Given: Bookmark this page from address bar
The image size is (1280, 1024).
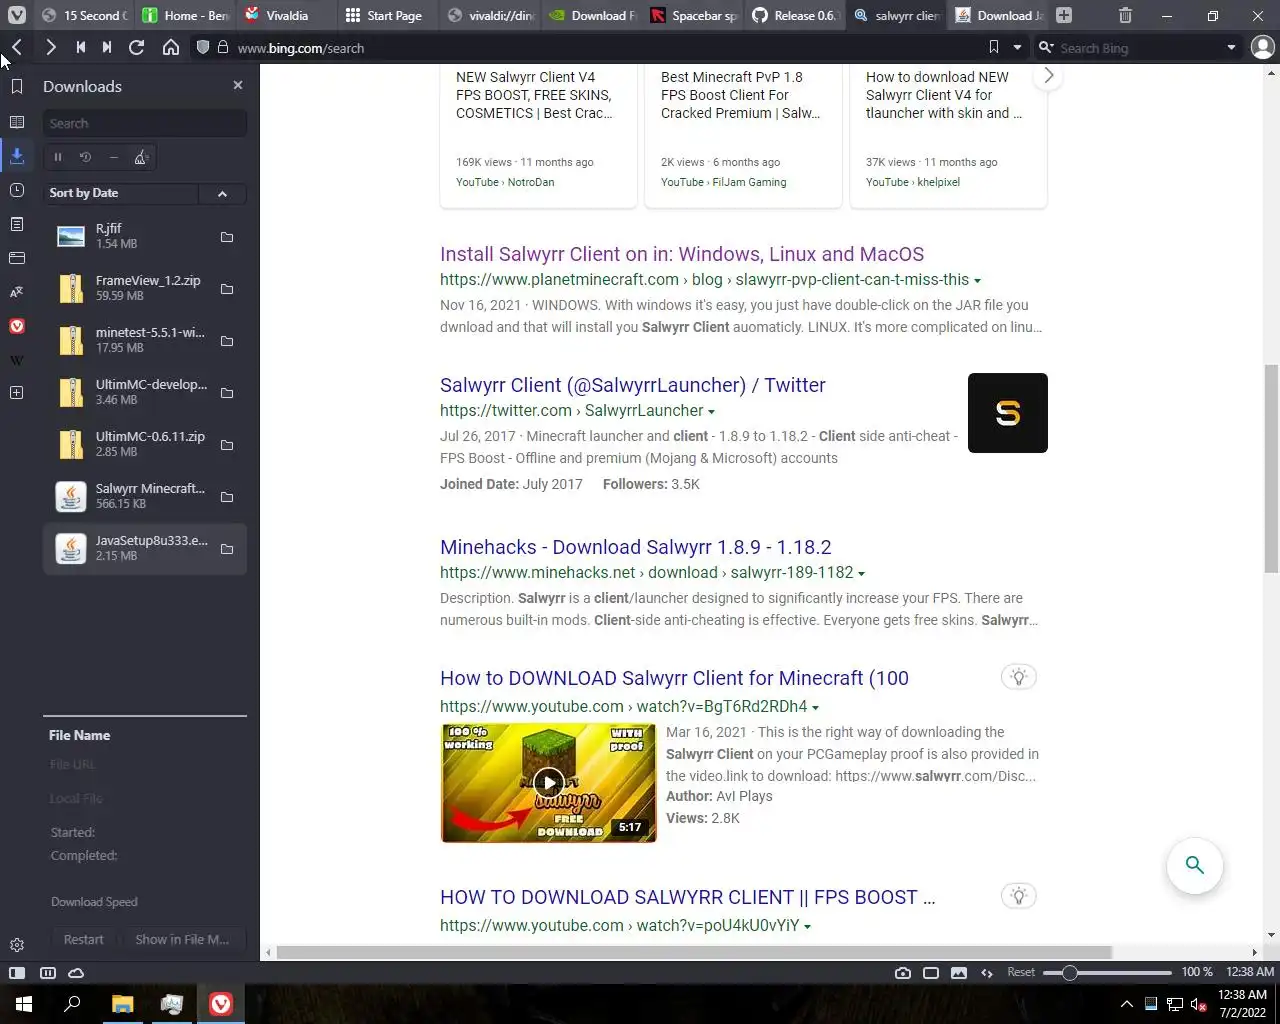Looking at the screenshot, I should pos(993,47).
